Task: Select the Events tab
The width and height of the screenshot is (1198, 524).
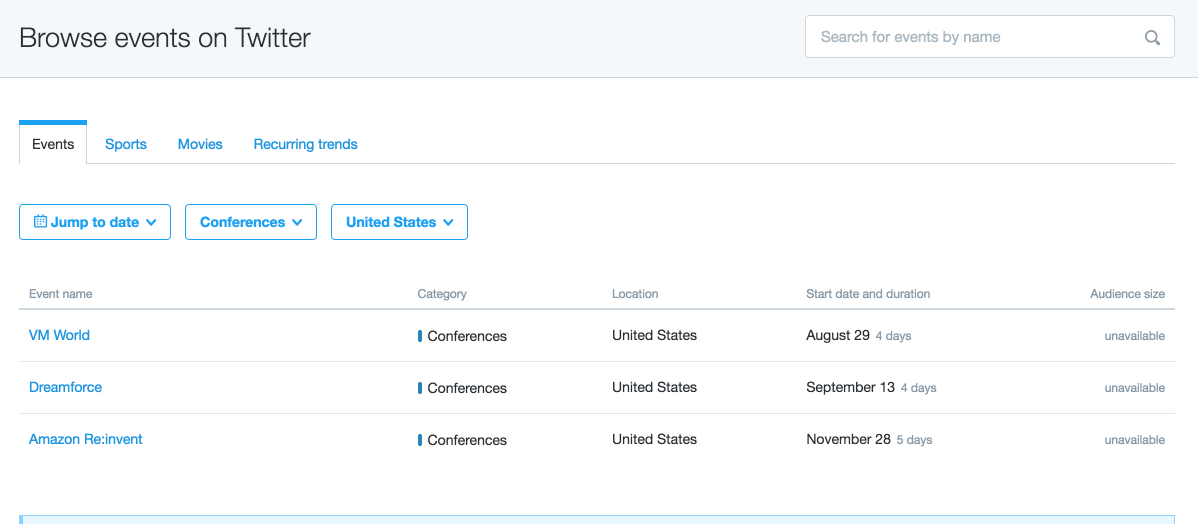Action: pos(53,143)
